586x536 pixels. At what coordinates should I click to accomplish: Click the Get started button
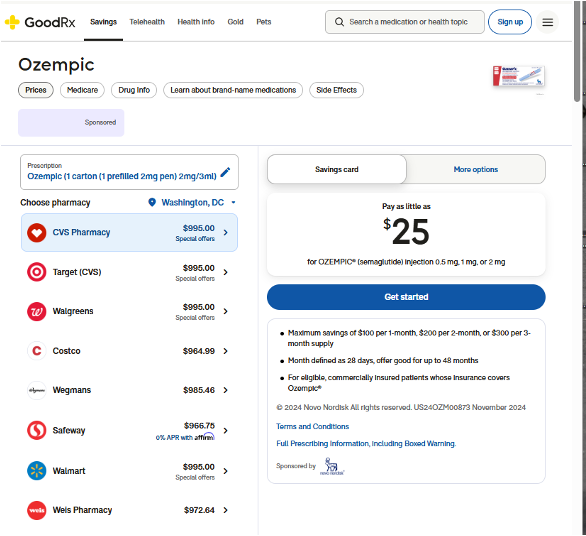[406, 297]
